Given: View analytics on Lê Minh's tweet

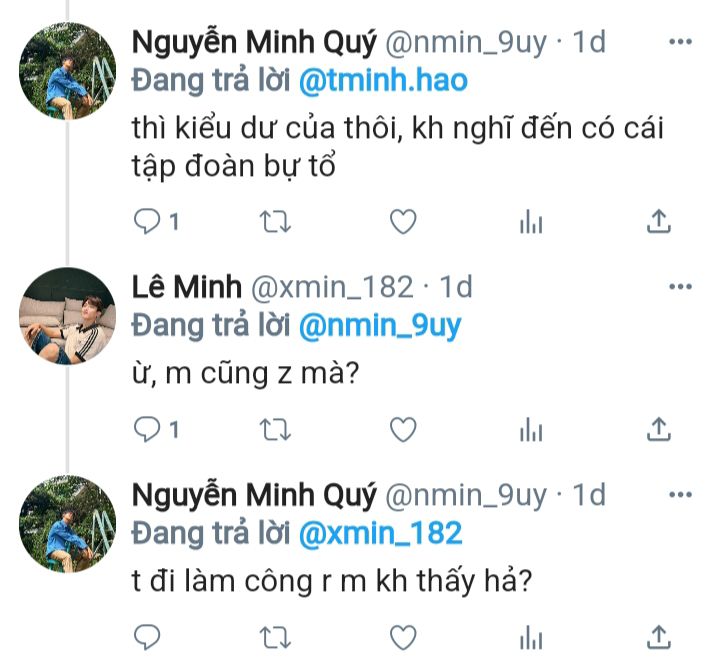Looking at the screenshot, I should click(530, 431).
